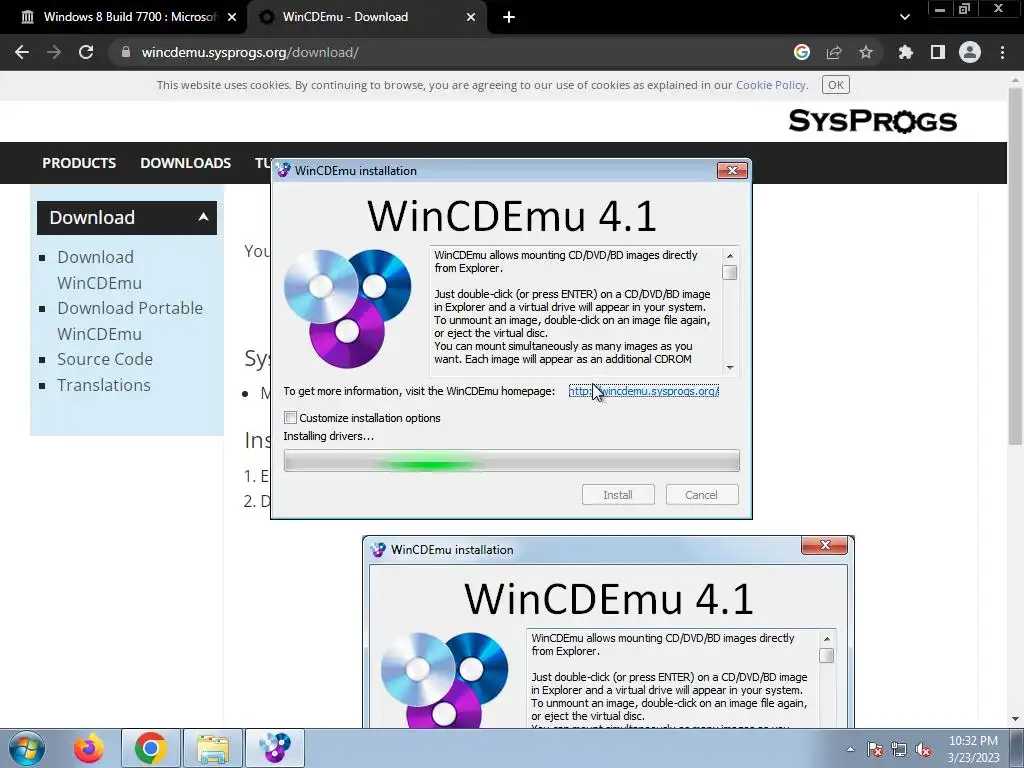Click the address bar URL field
This screenshot has width=1024, height=768.
(451, 52)
